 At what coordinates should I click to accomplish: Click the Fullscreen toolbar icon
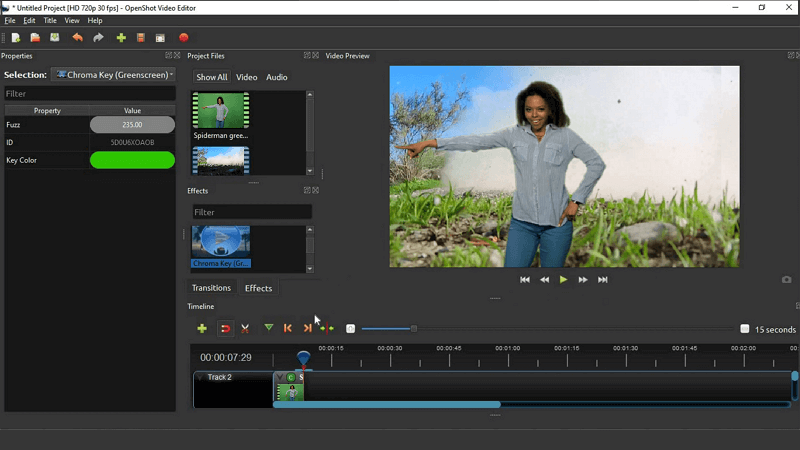(x=160, y=38)
